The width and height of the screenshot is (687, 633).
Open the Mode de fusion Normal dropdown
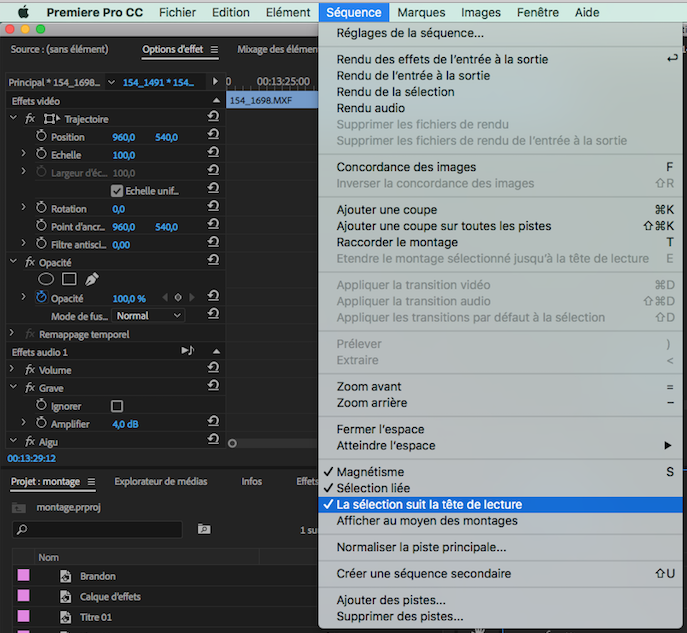coord(149,316)
